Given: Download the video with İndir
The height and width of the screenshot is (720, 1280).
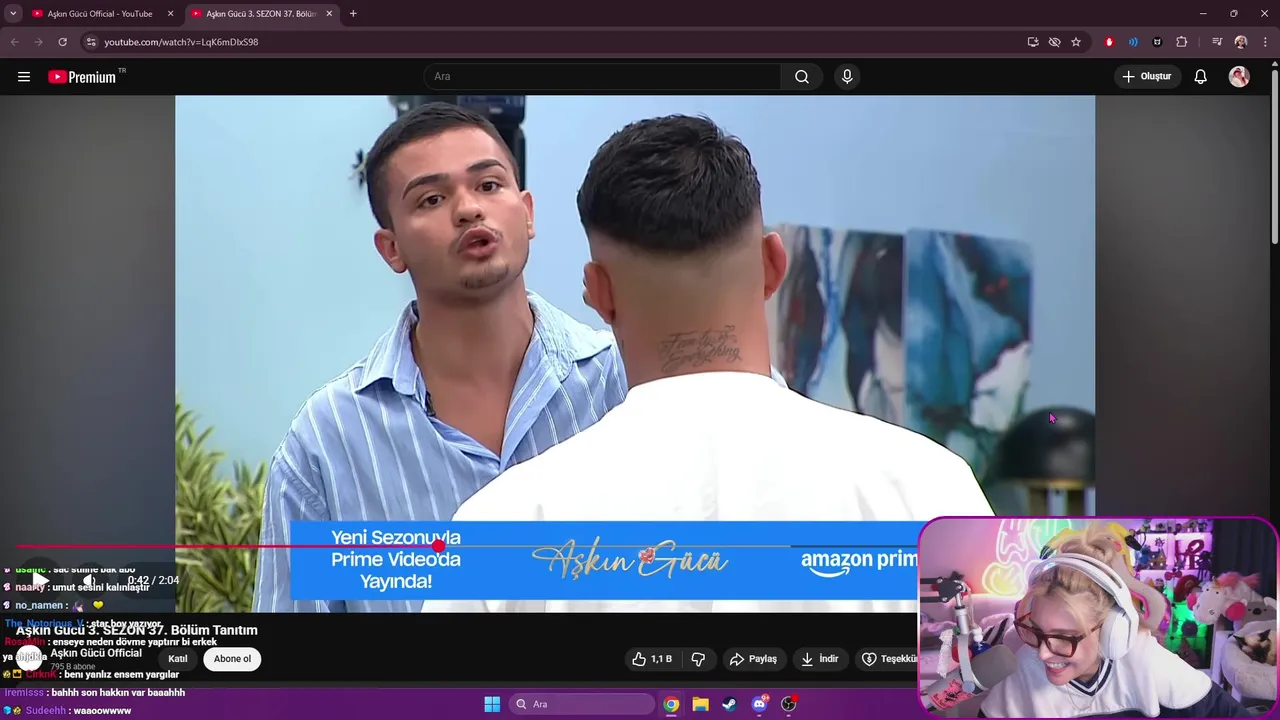Looking at the screenshot, I should pos(819,659).
